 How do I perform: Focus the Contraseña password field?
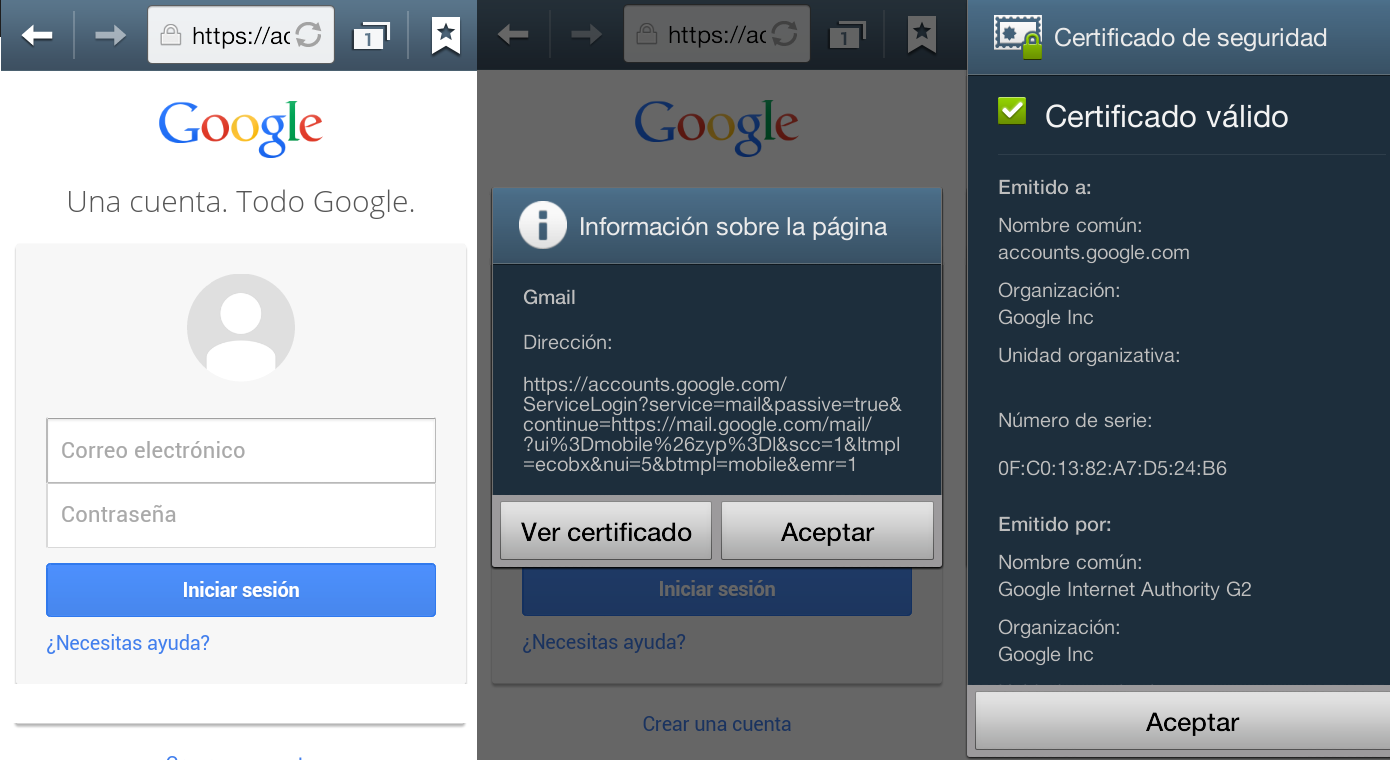[241, 515]
